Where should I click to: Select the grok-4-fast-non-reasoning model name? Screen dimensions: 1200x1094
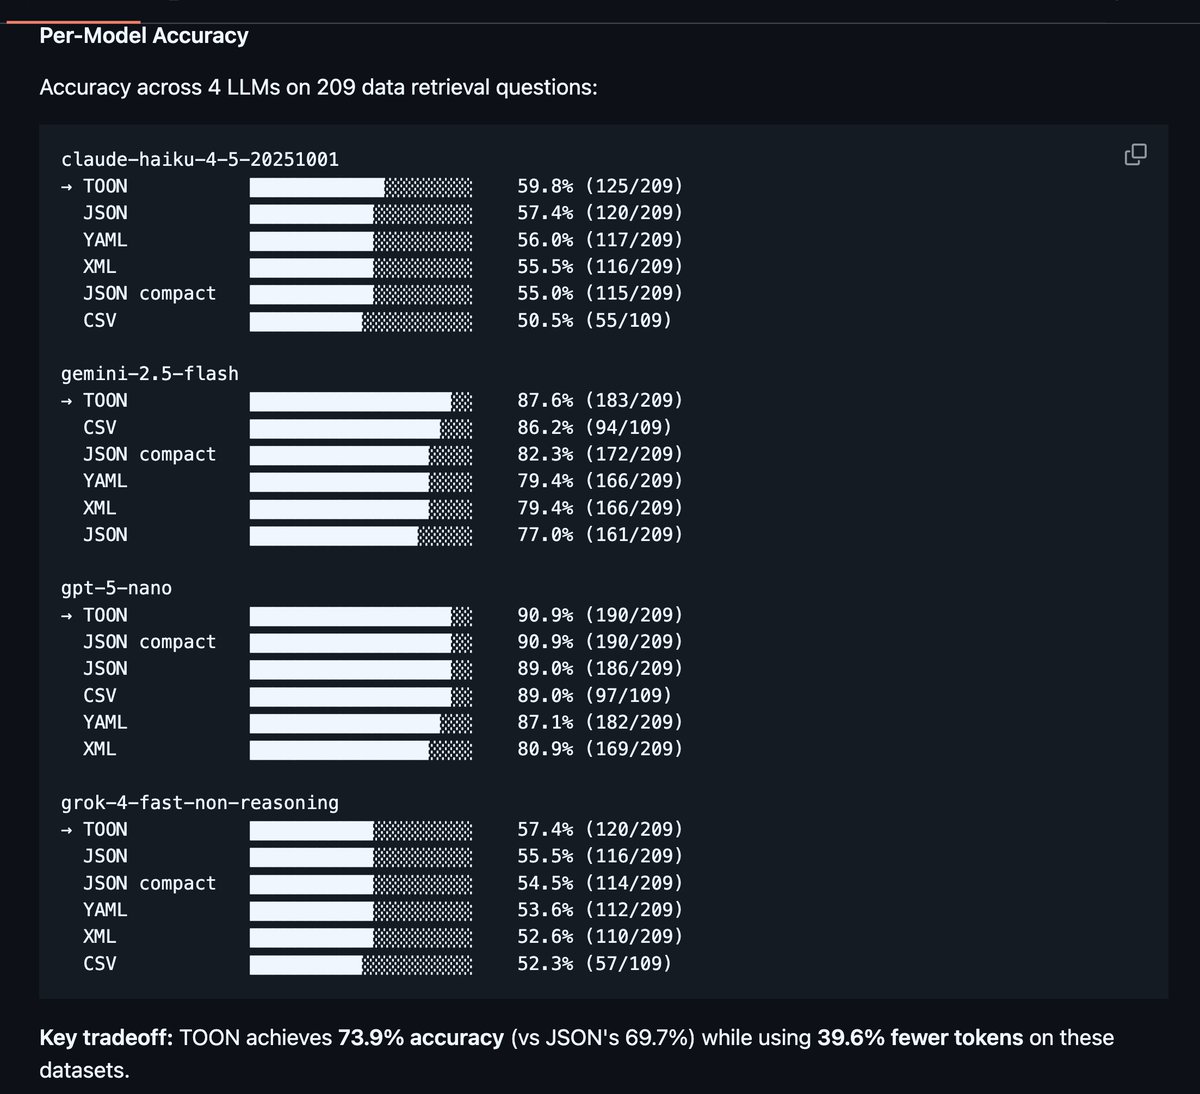pos(200,802)
